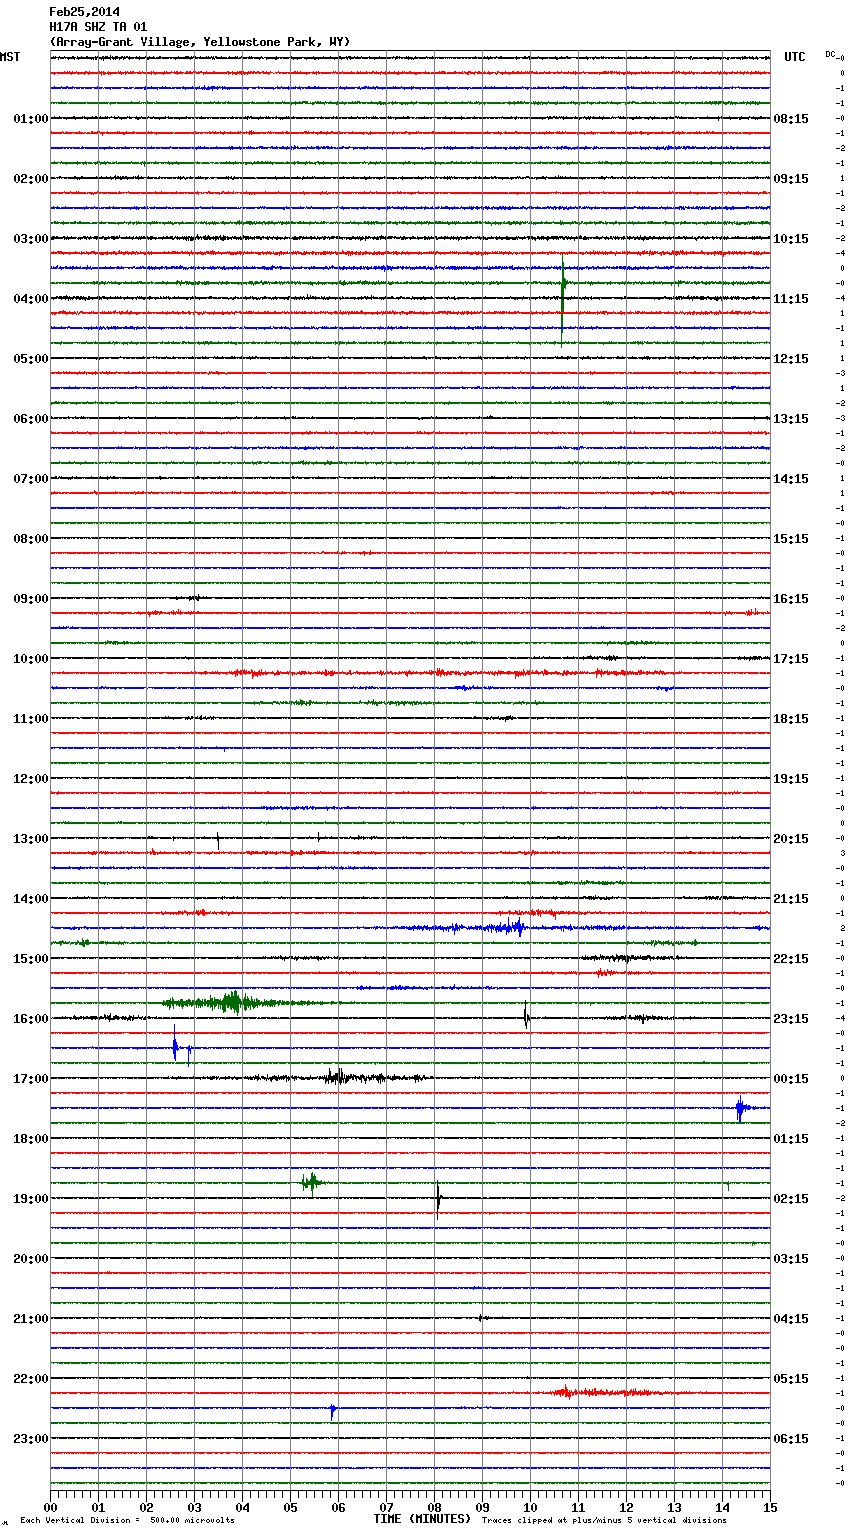The height and width of the screenshot is (1534, 850).
Task: Select the 18:00 MST time label
Action: coord(31,1139)
